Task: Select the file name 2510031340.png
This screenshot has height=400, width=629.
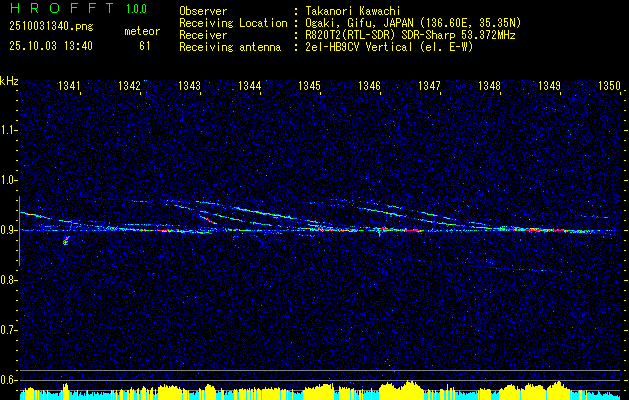Action: tap(51, 27)
